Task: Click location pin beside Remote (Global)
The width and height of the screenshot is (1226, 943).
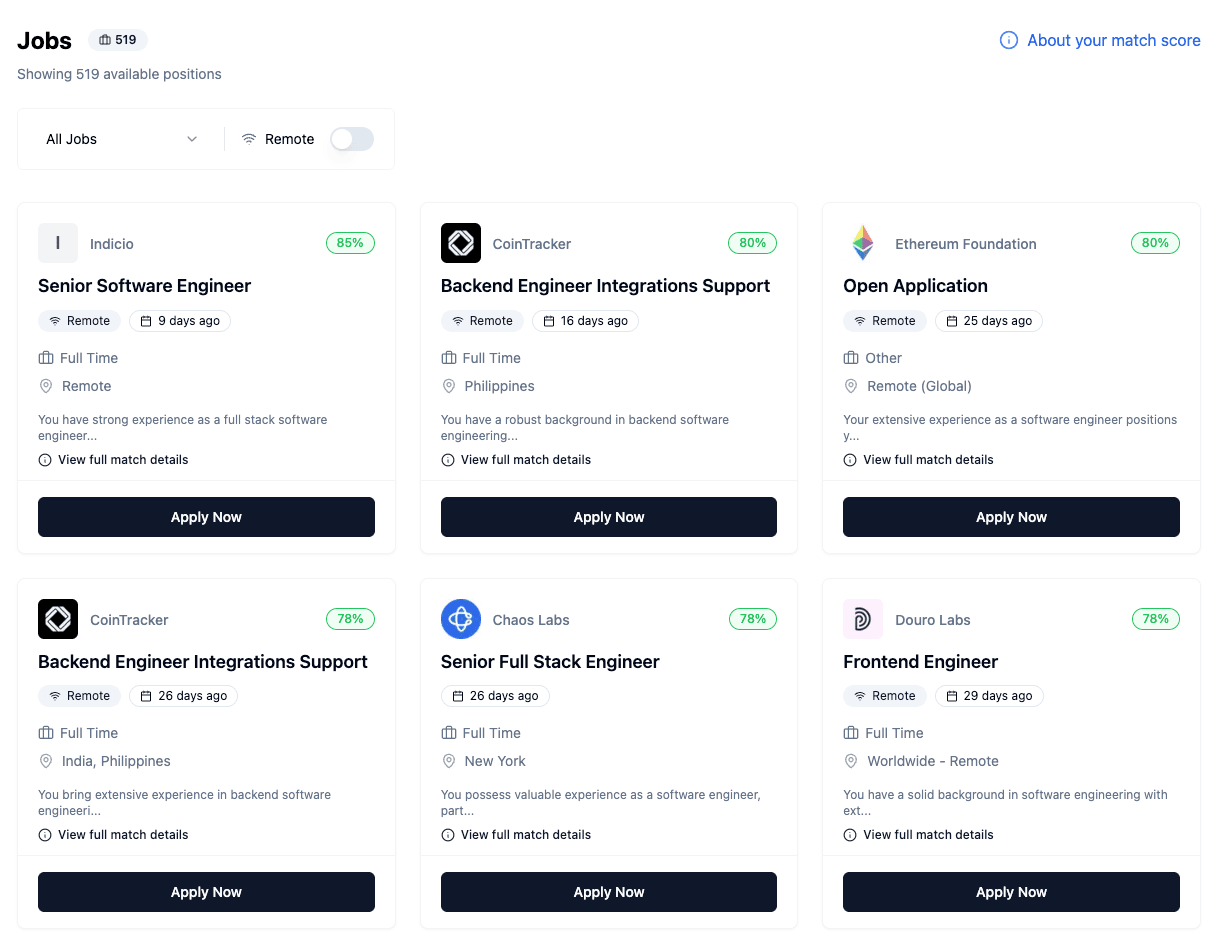Action: (851, 386)
